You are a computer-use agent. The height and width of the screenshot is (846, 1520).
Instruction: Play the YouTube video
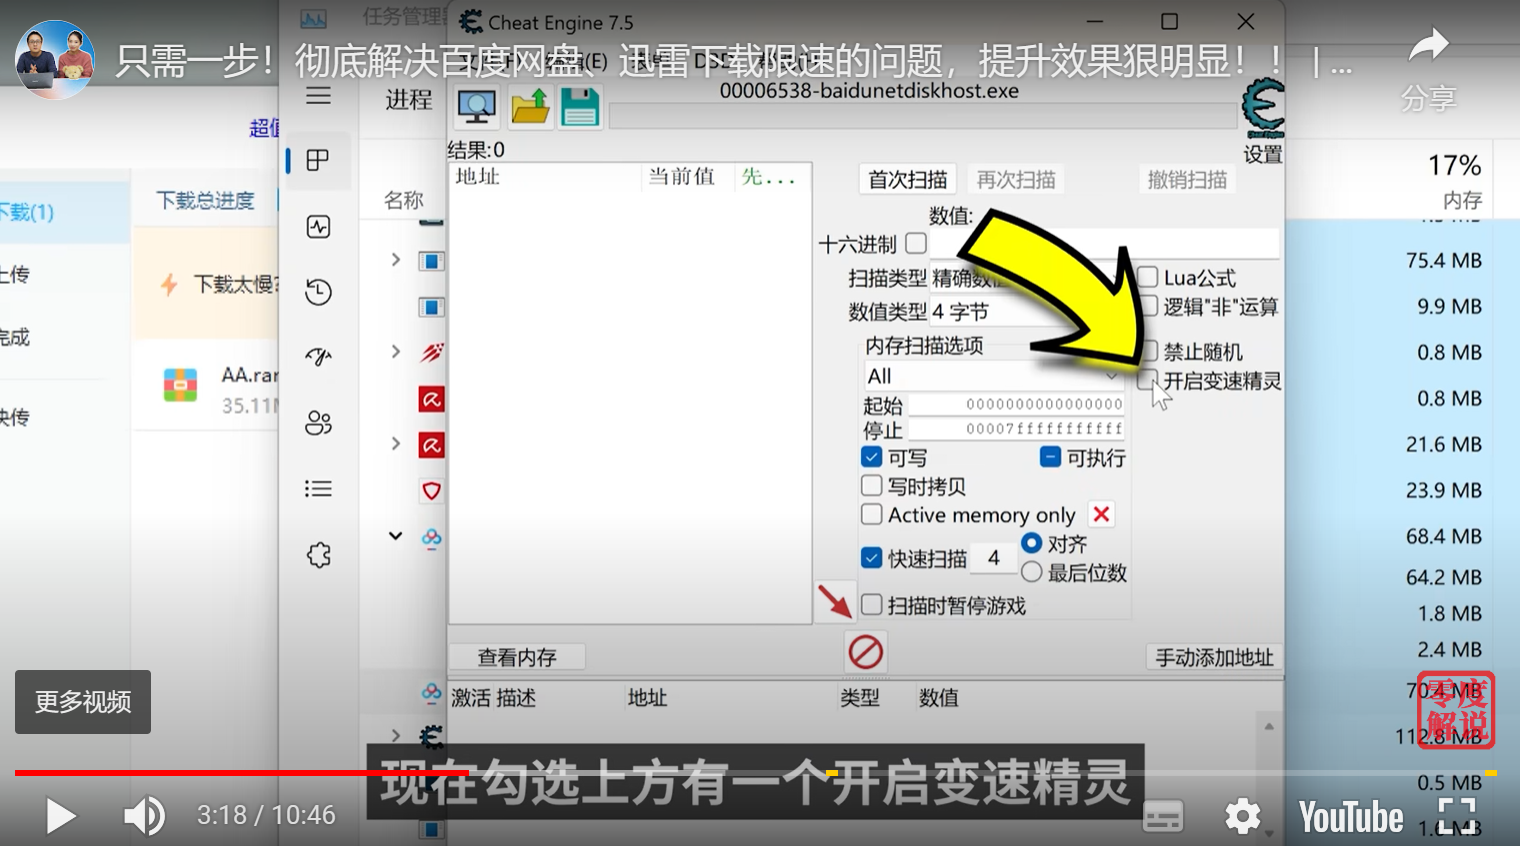pyautogui.click(x=60, y=816)
